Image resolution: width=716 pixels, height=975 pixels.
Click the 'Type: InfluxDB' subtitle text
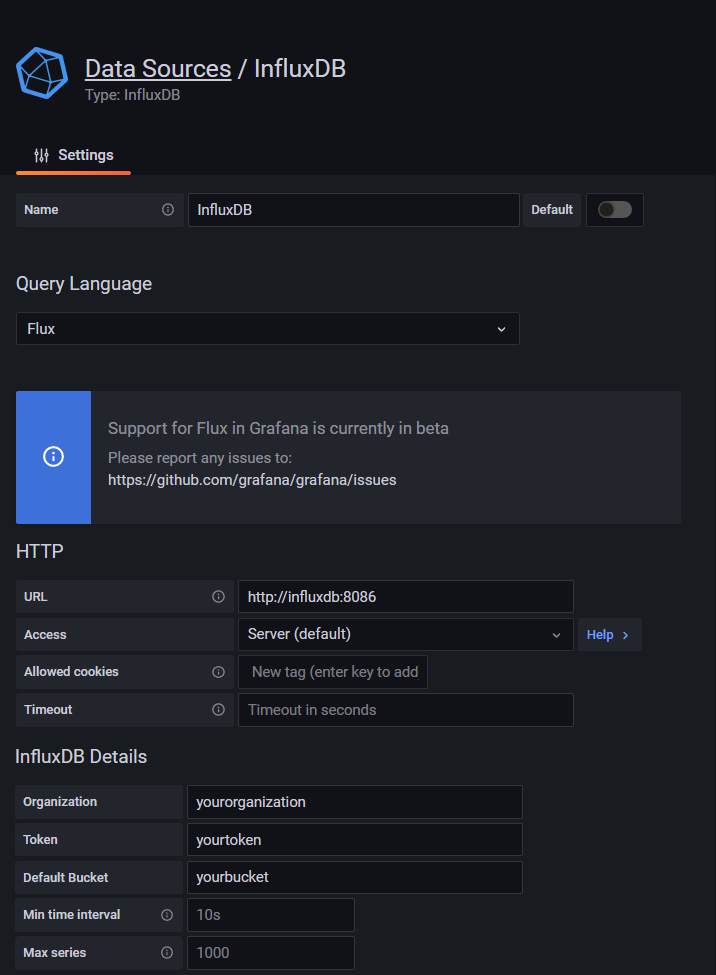(133, 95)
